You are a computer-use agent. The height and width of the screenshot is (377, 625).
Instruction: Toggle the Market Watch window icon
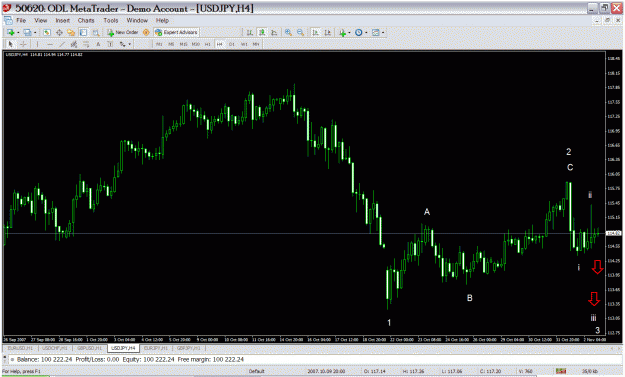(x=47, y=32)
